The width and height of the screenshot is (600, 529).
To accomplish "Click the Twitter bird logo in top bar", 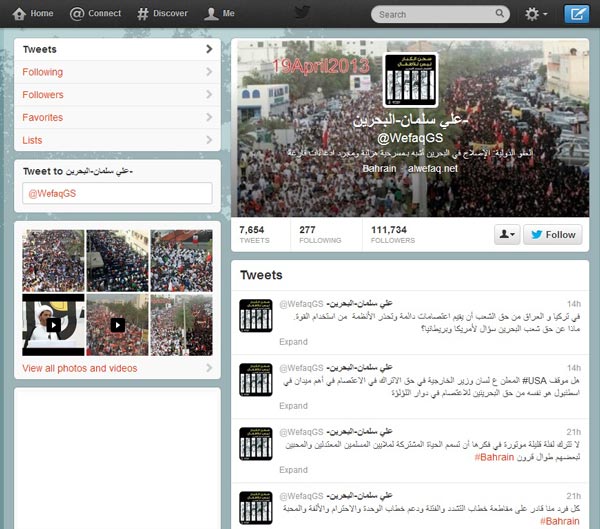I will coord(302,13).
